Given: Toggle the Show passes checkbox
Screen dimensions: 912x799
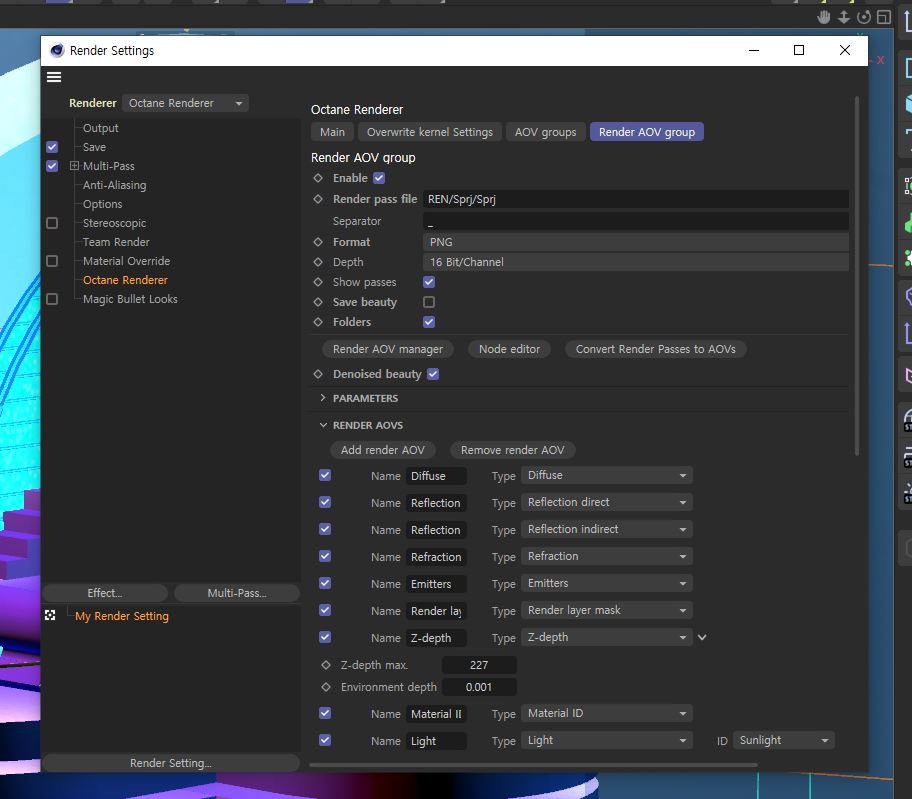Looking at the screenshot, I should (x=429, y=282).
